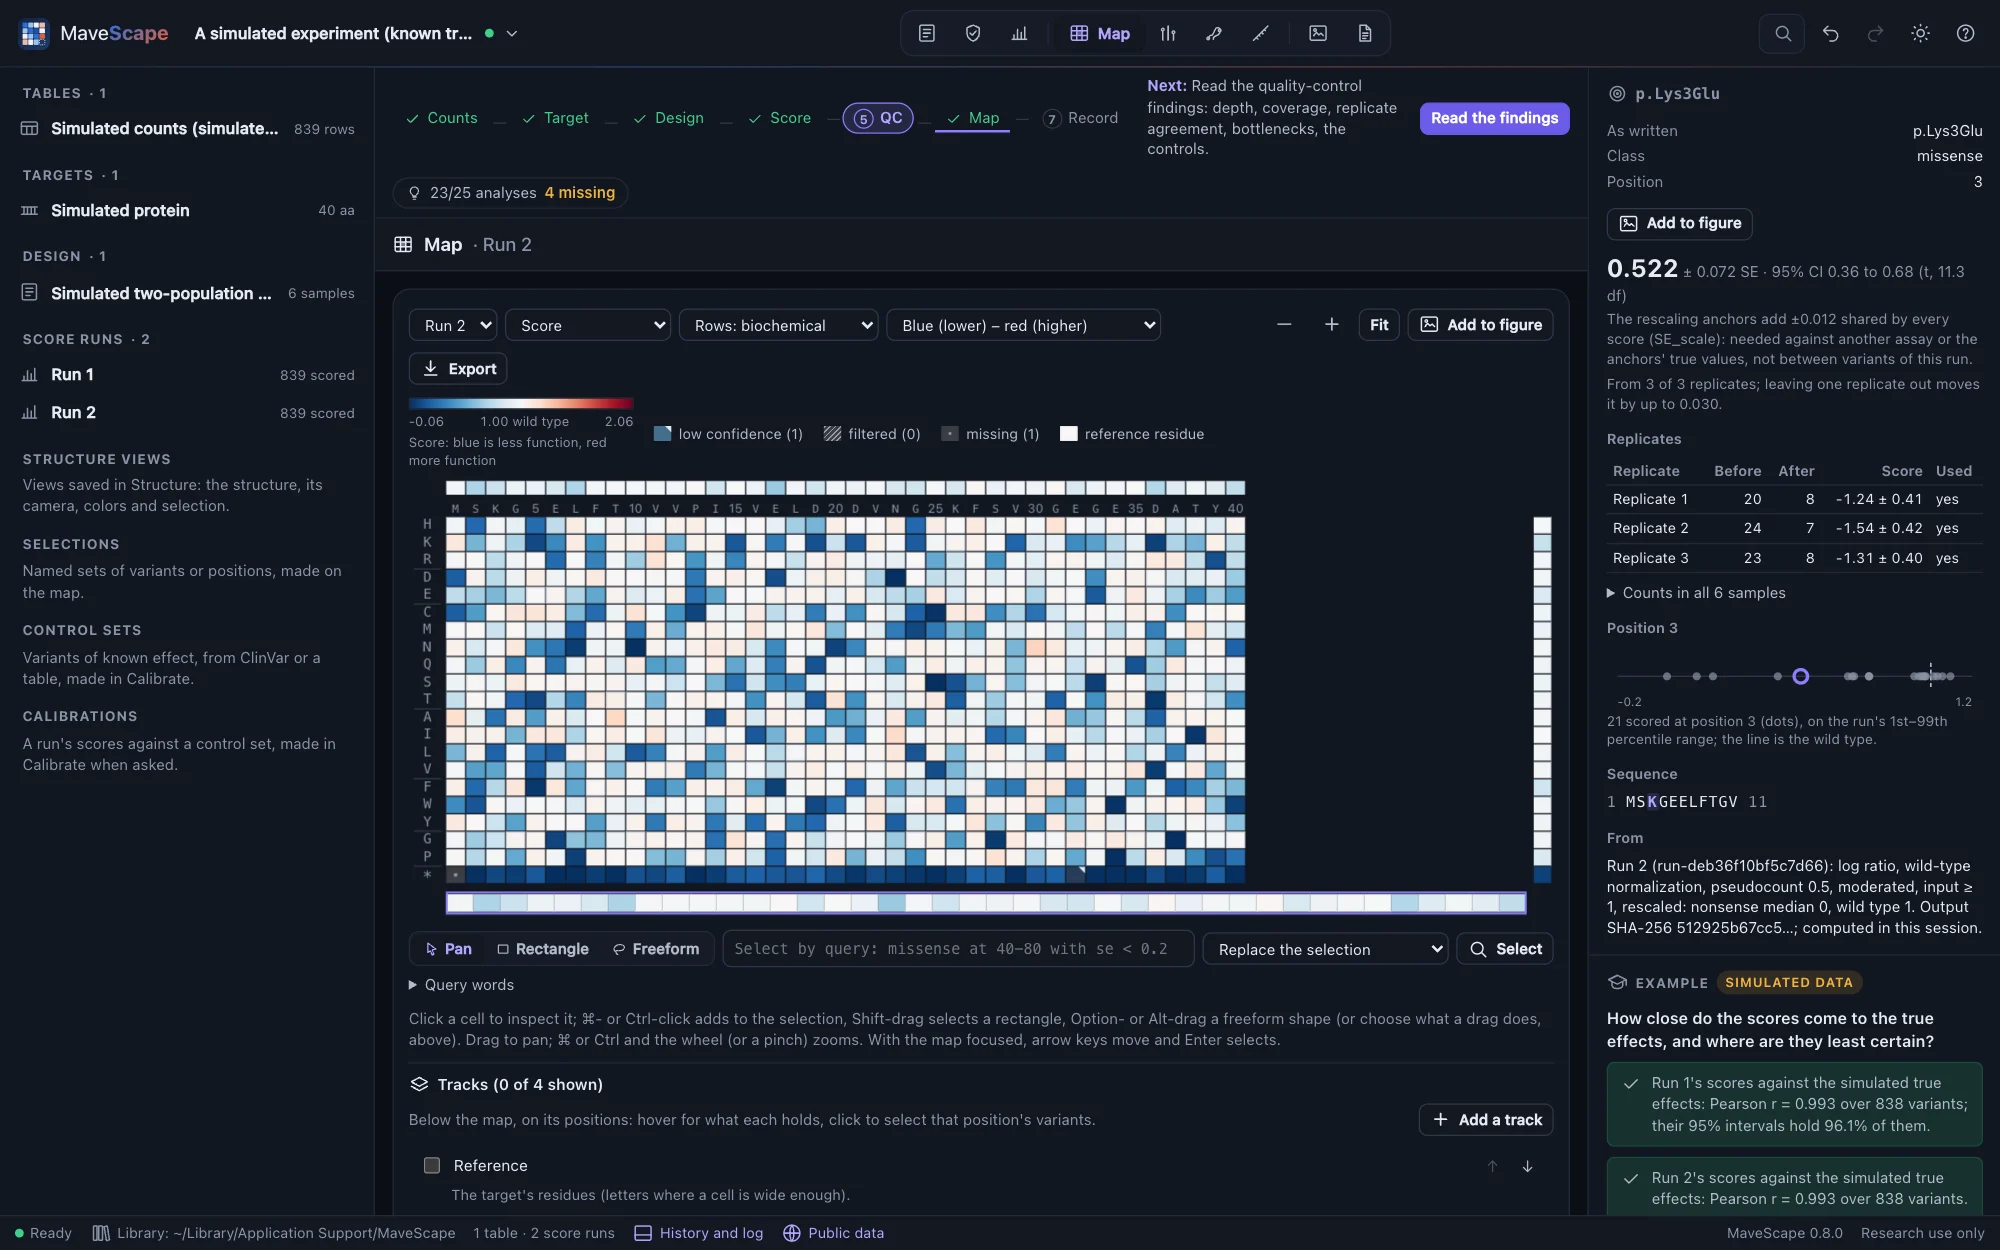Open the Blue (lower) – red (higher) palette dropdown
The width and height of the screenshot is (2000, 1250).
point(1023,325)
